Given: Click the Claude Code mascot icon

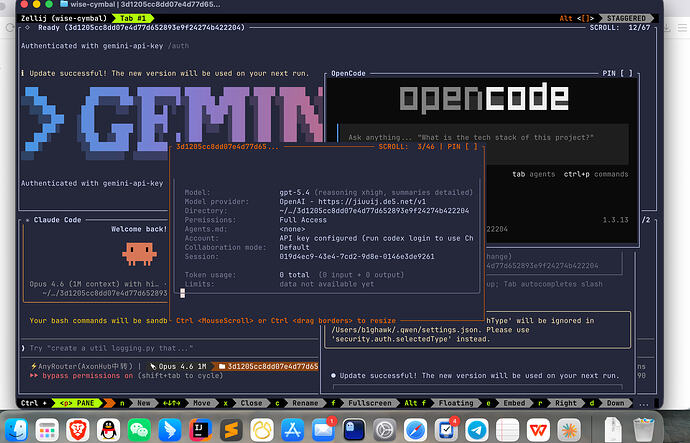Looking at the screenshot, I should [x=139, y=254].
